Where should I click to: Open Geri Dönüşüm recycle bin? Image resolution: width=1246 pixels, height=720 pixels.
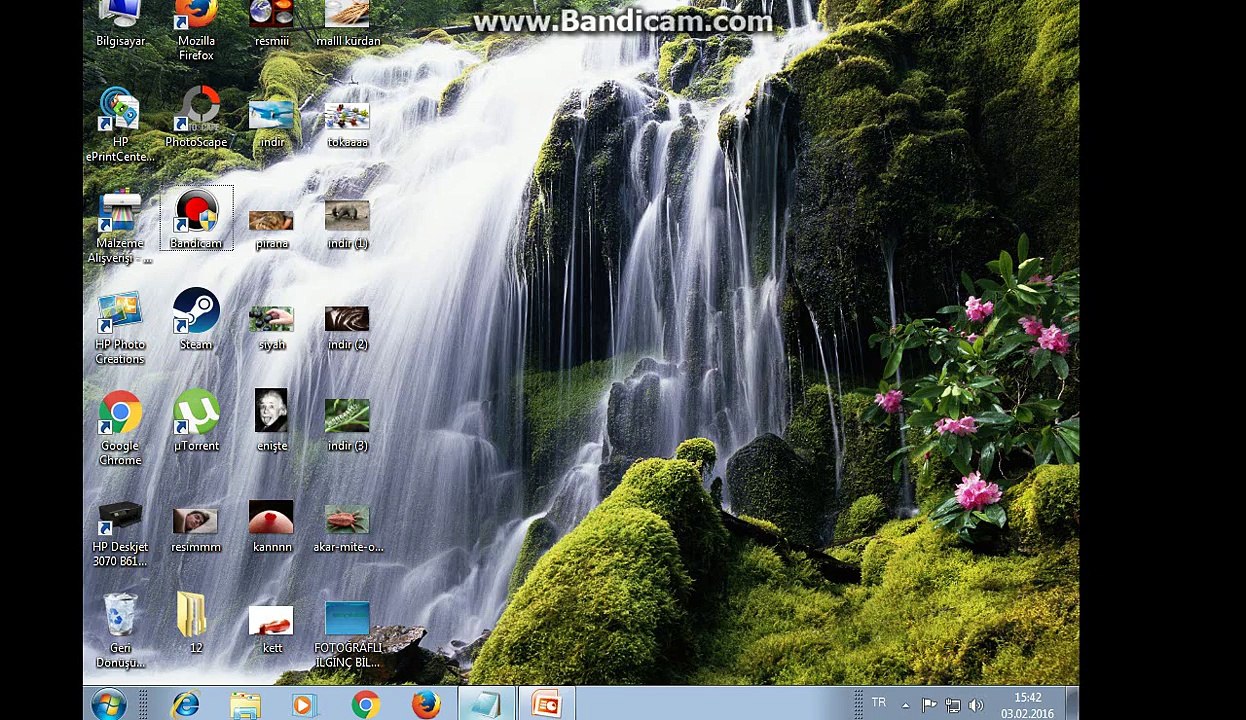coord(120,631)
